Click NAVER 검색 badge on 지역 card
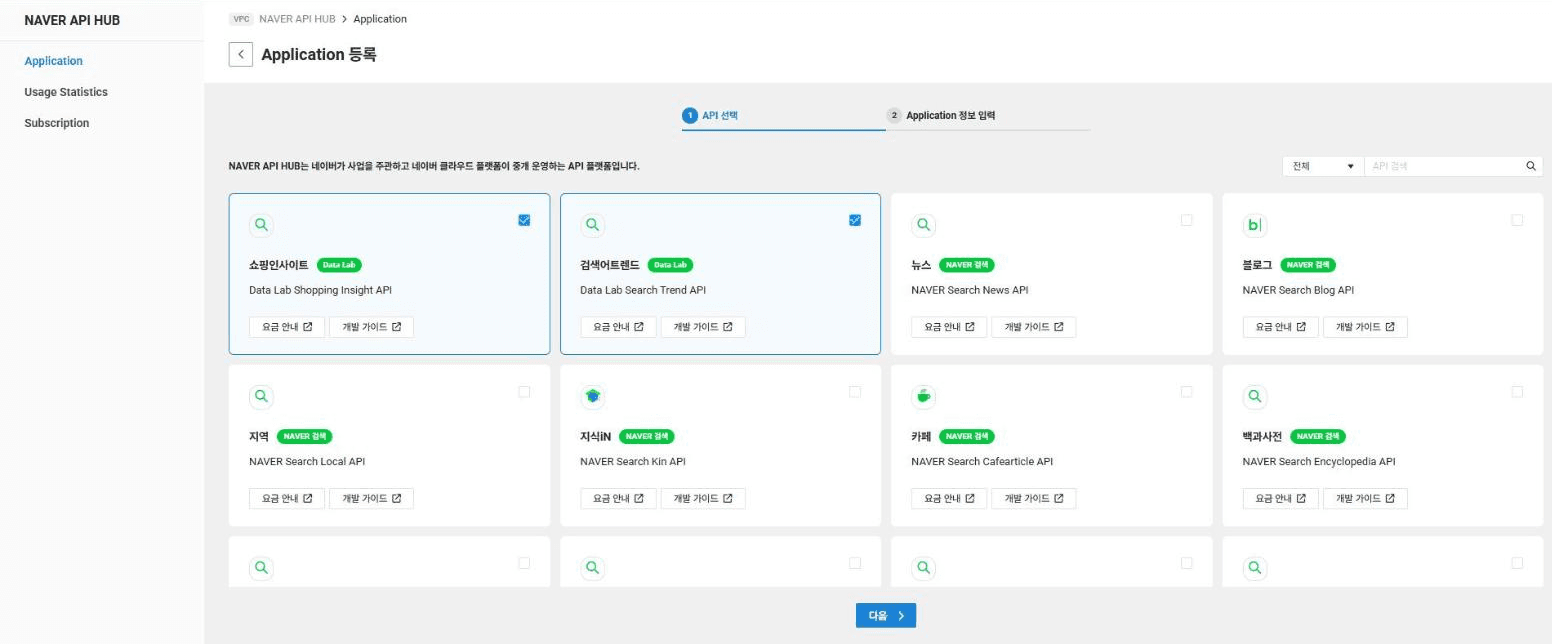This screenshot has width=1552, height=644. click(x=304, y=436)
